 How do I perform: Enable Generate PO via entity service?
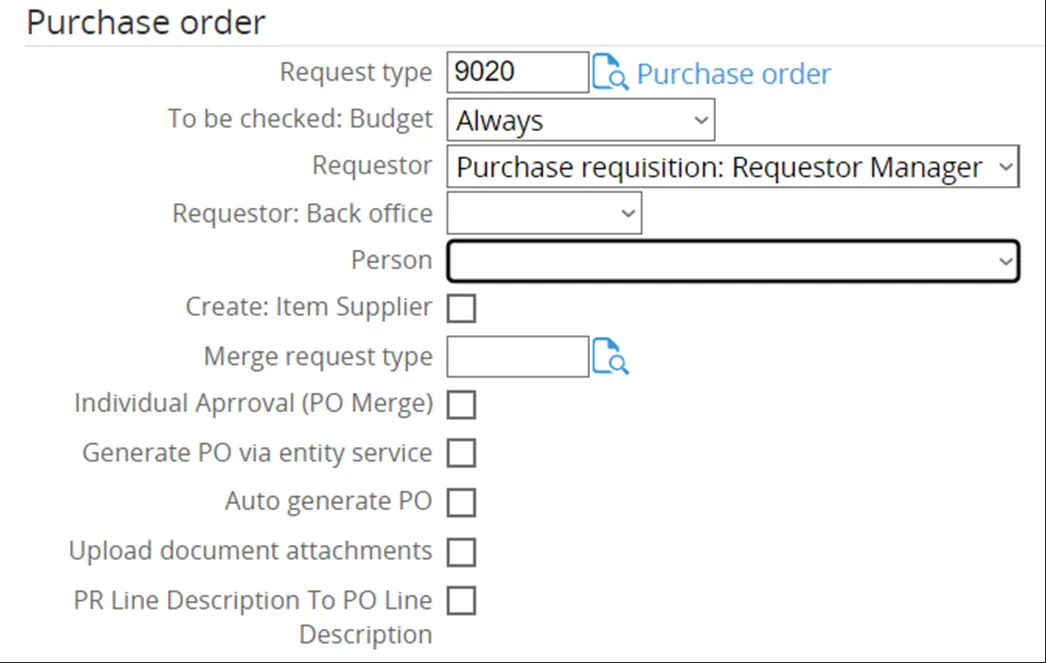click(x=461, y=453)
